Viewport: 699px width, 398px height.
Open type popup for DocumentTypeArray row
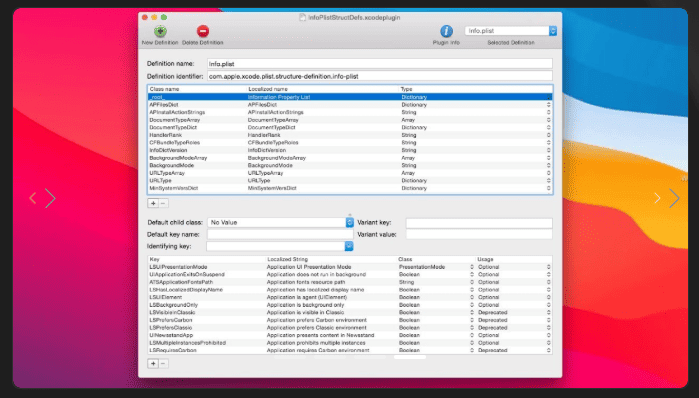coord(549,120)
